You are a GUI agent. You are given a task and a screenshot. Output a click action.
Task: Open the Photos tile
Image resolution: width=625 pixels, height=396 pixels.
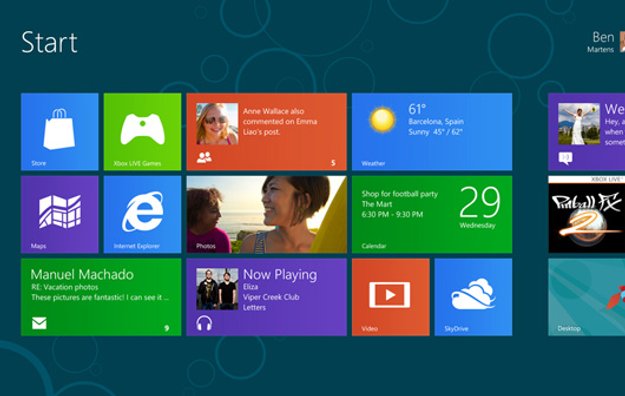click(266, 214)
